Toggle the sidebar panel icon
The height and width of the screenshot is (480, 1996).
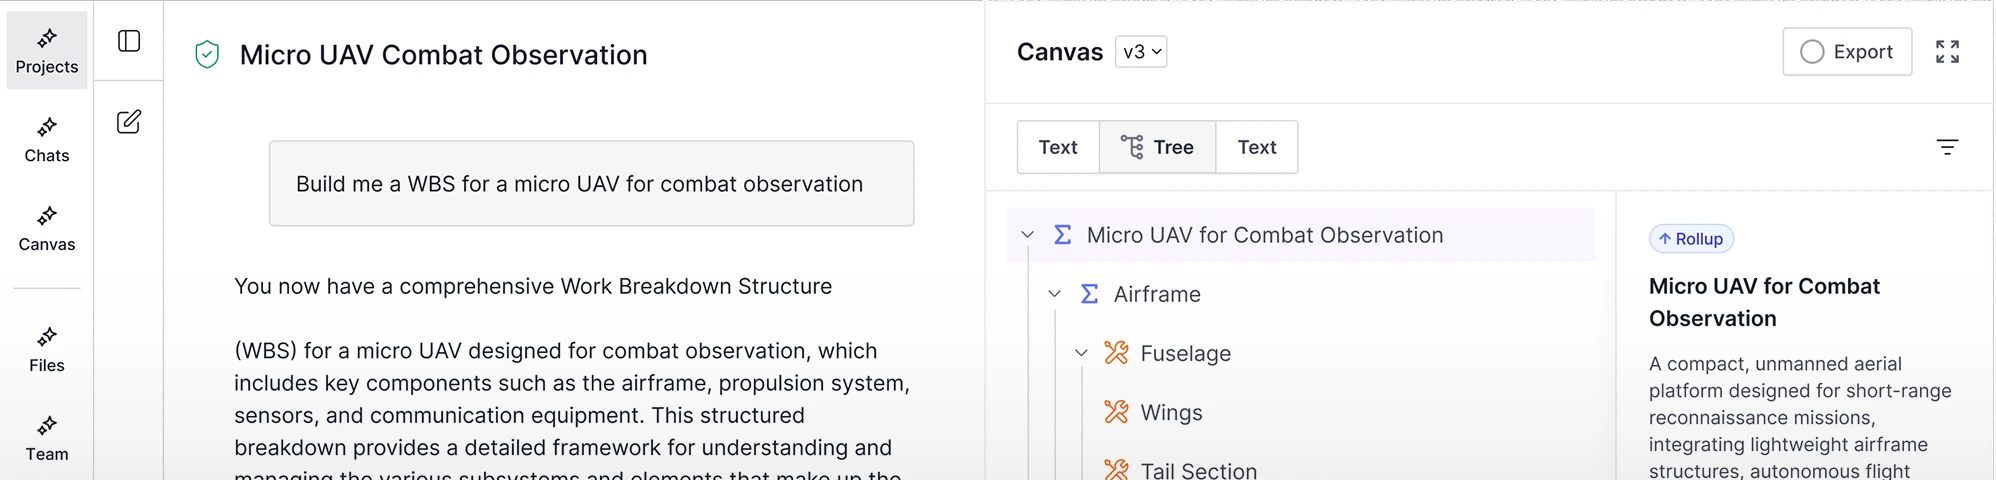tap(129, 41)
